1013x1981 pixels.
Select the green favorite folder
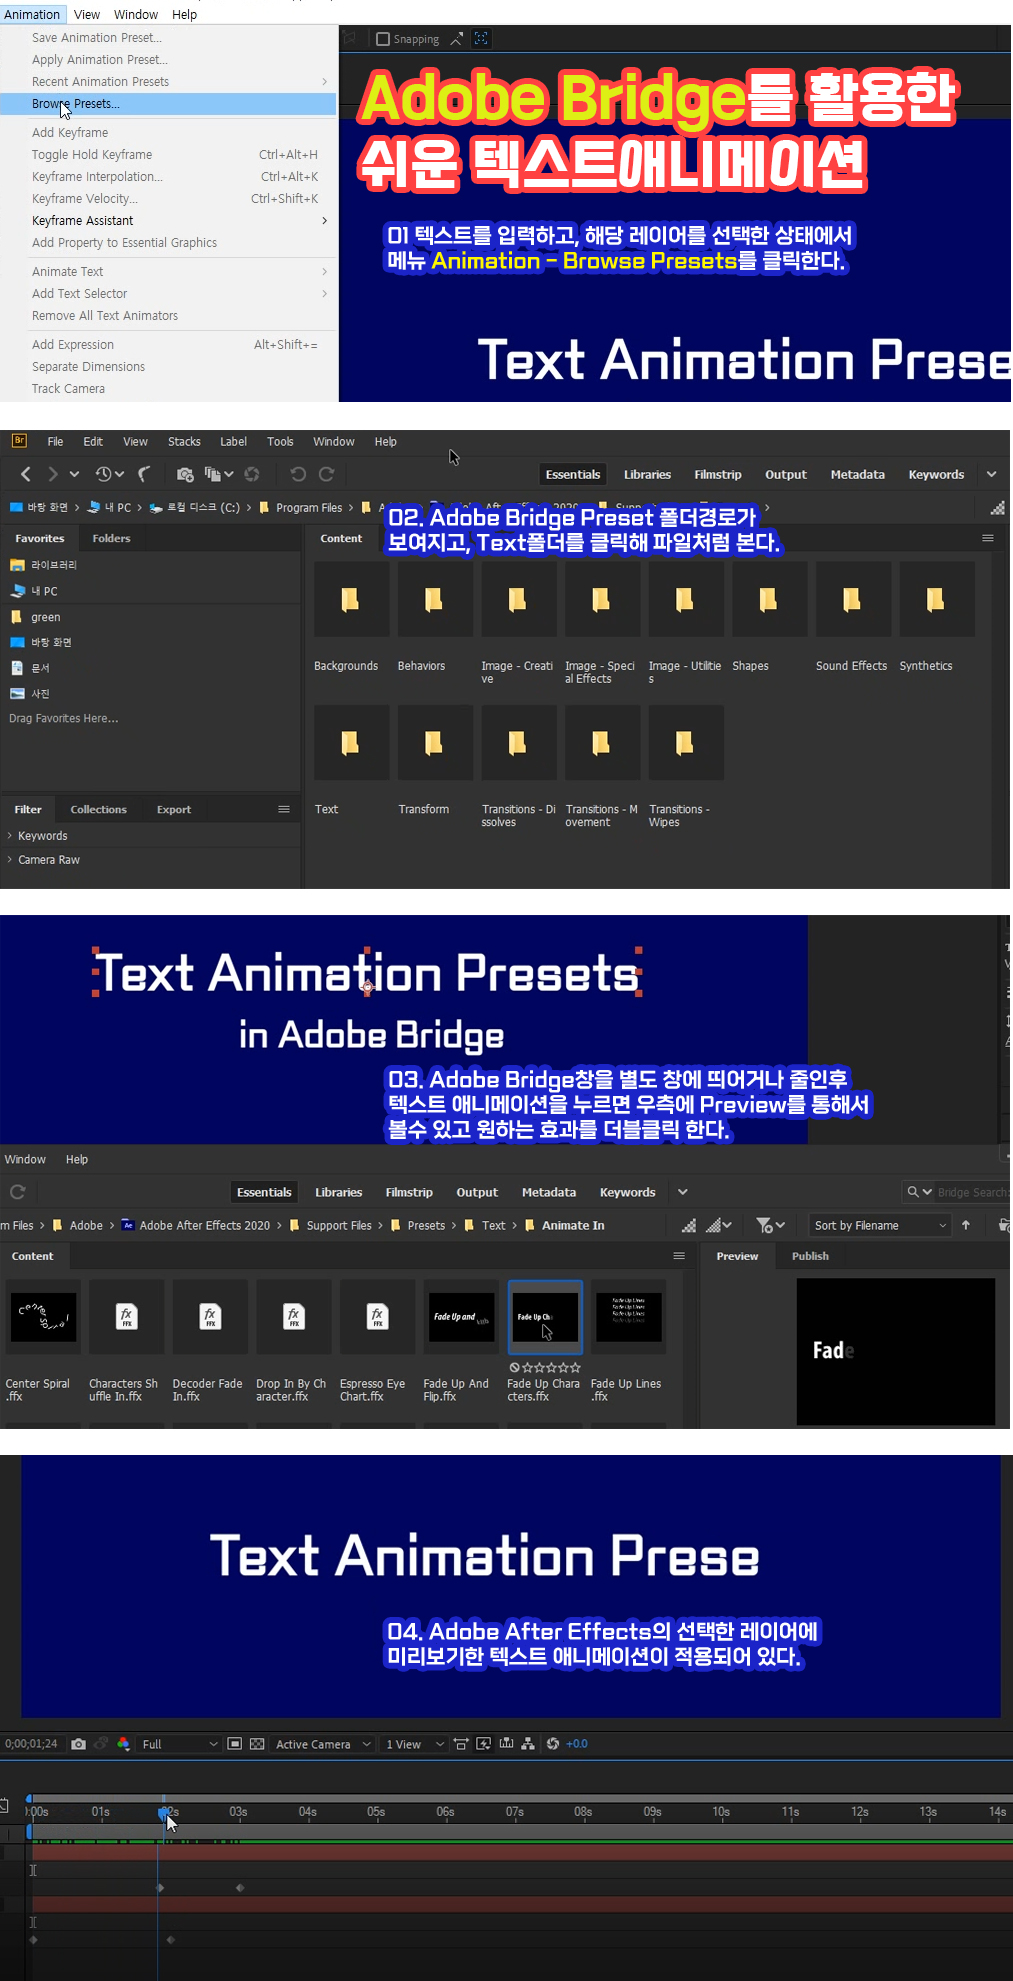coord(45,617)
